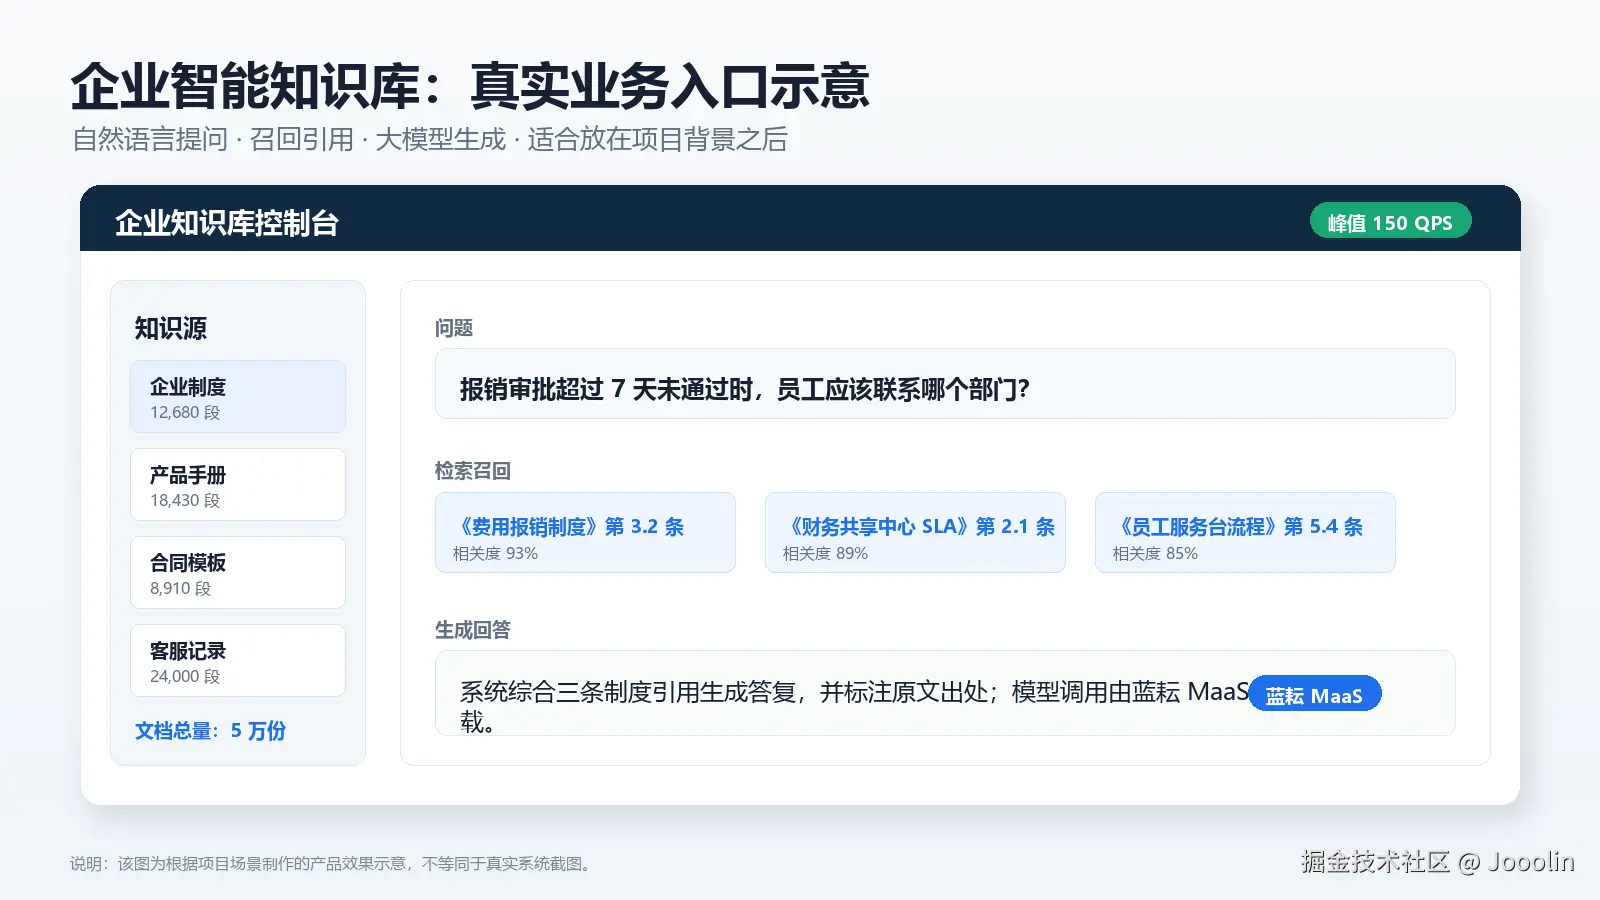Click the 文档总量：5 万份 text
This screenshot has height=900, width=1600.
[x=210, y=731]
